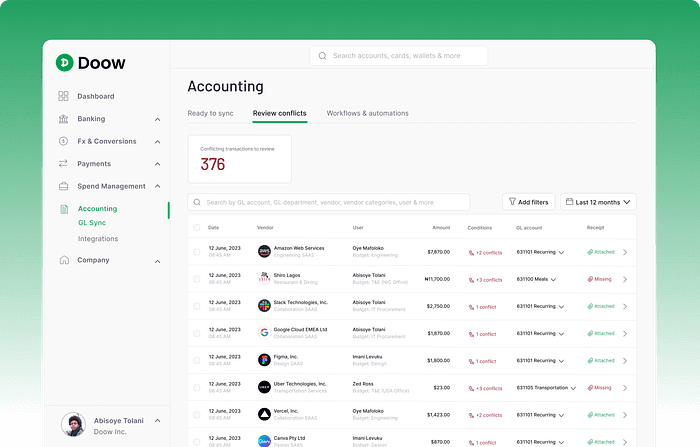Screen dimensions: 700x447
Task: Check the Uber Technologies row checkbox
Action: pyautogui.click(x=197, y=388)
